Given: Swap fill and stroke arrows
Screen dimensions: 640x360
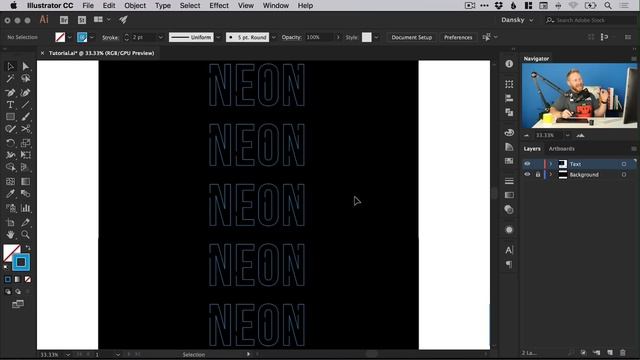Looking at the screenshot, I should click(x=28, y=248).
